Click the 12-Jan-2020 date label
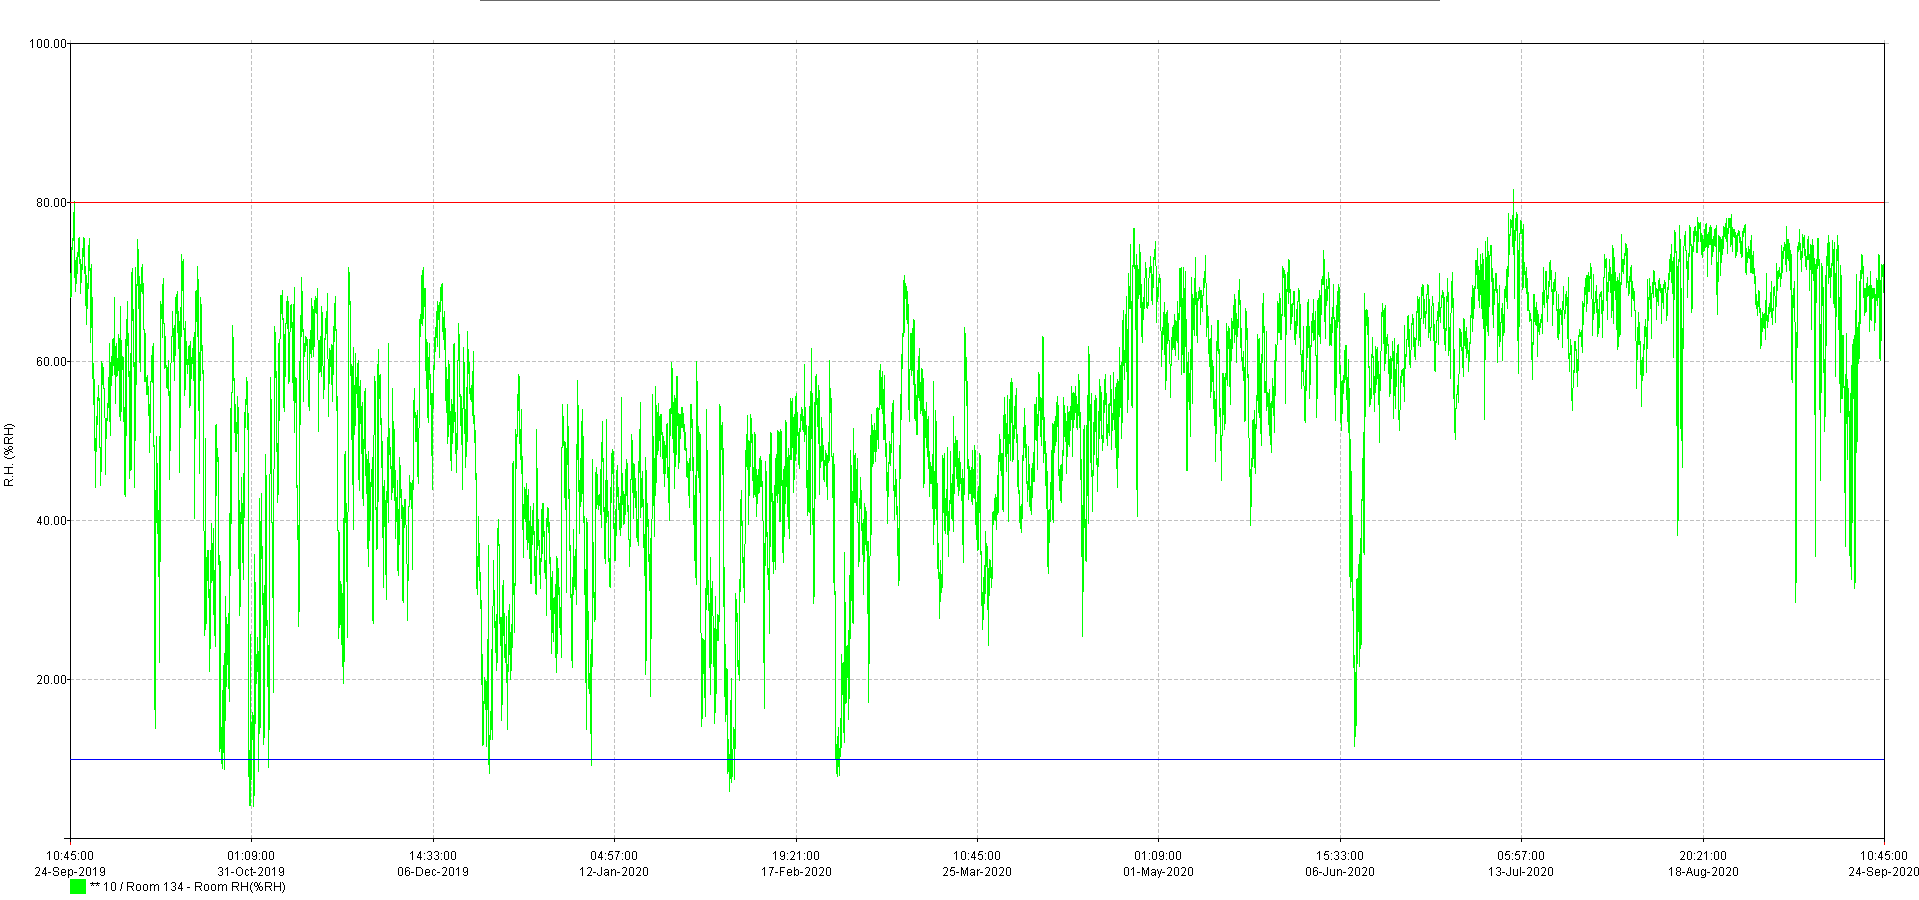The image size is (1919, 900). [614, 872]
